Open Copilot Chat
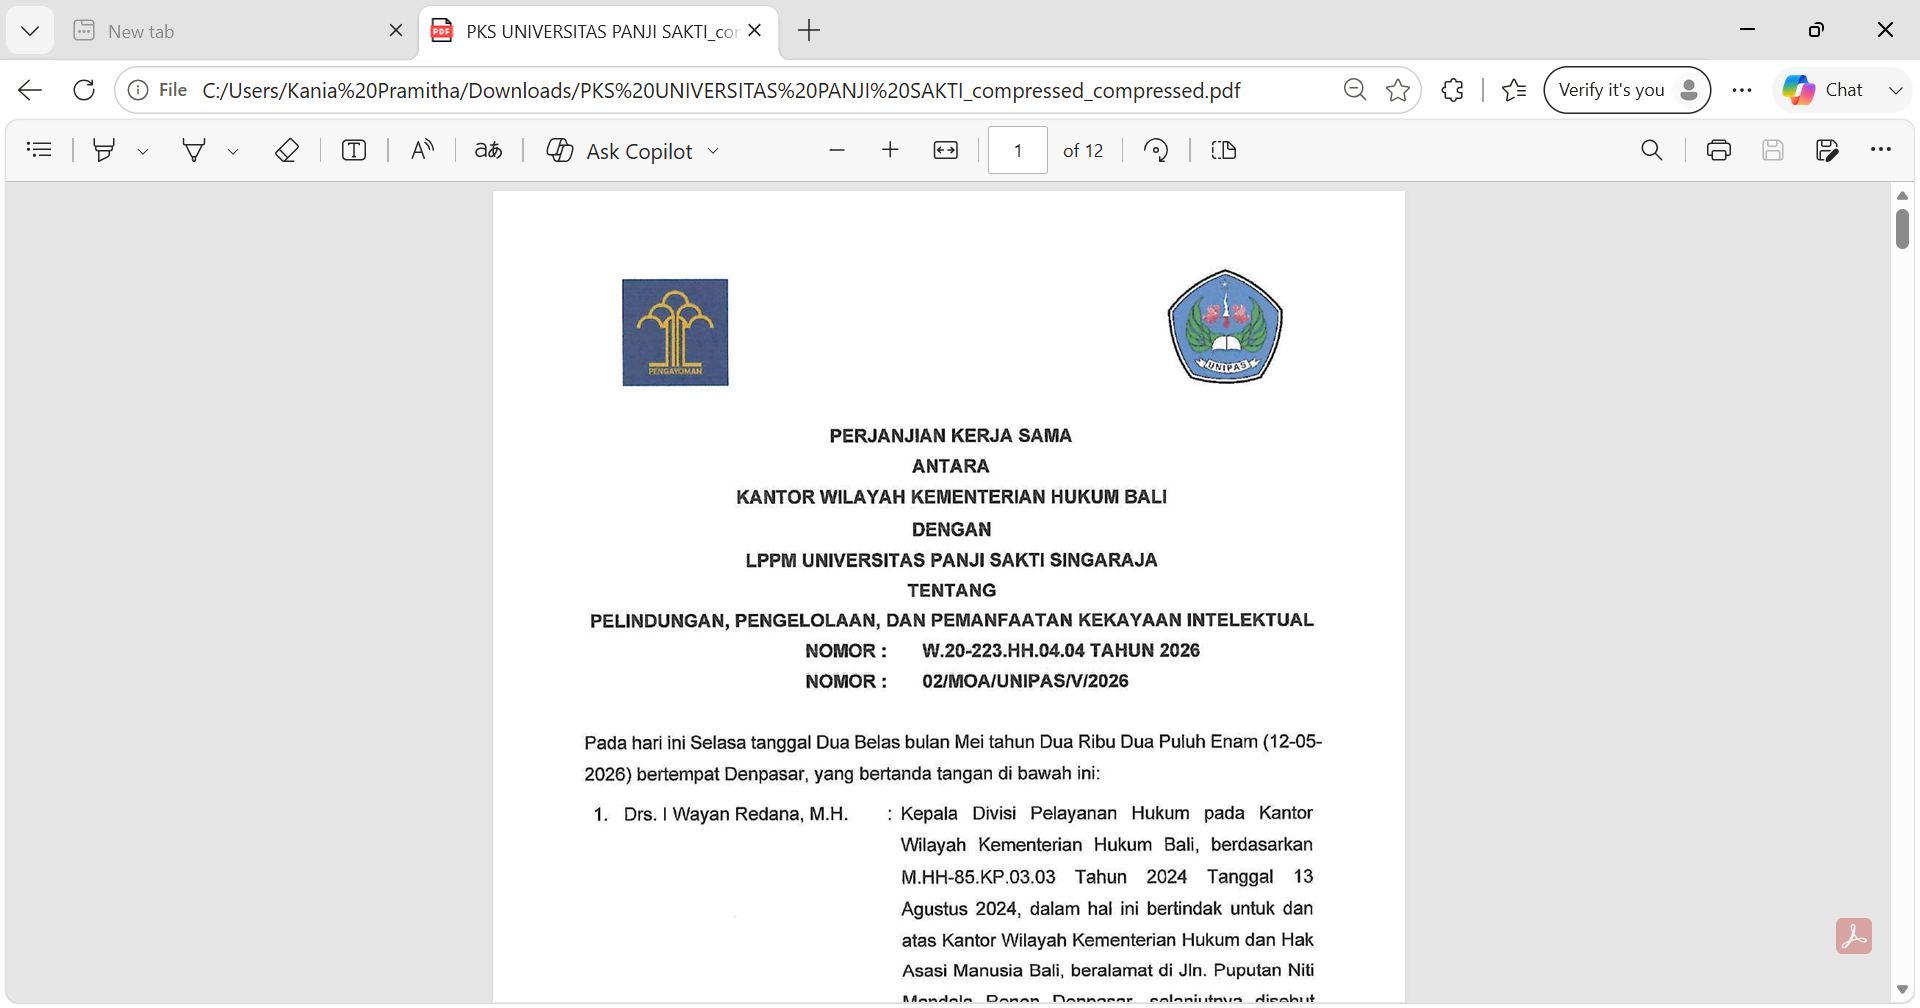The image size is (1920, 1008). pos(1823,90)
